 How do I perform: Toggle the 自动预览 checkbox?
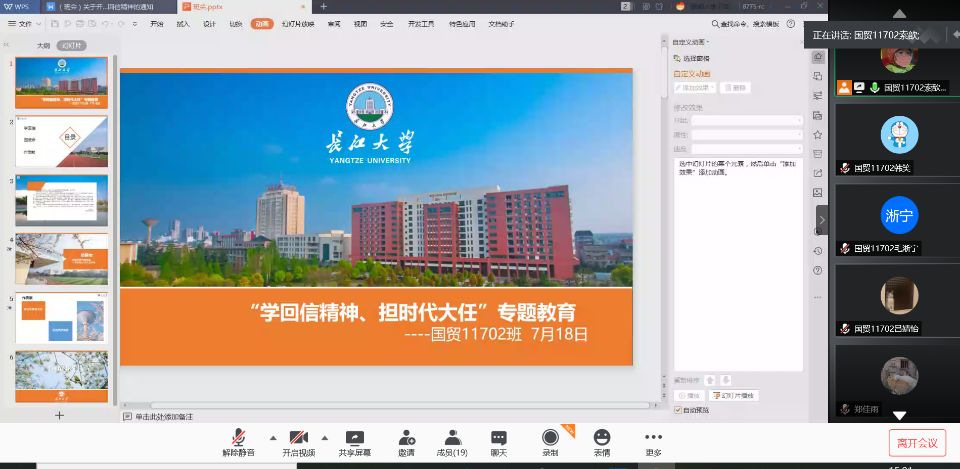click(x=678, y=410)
